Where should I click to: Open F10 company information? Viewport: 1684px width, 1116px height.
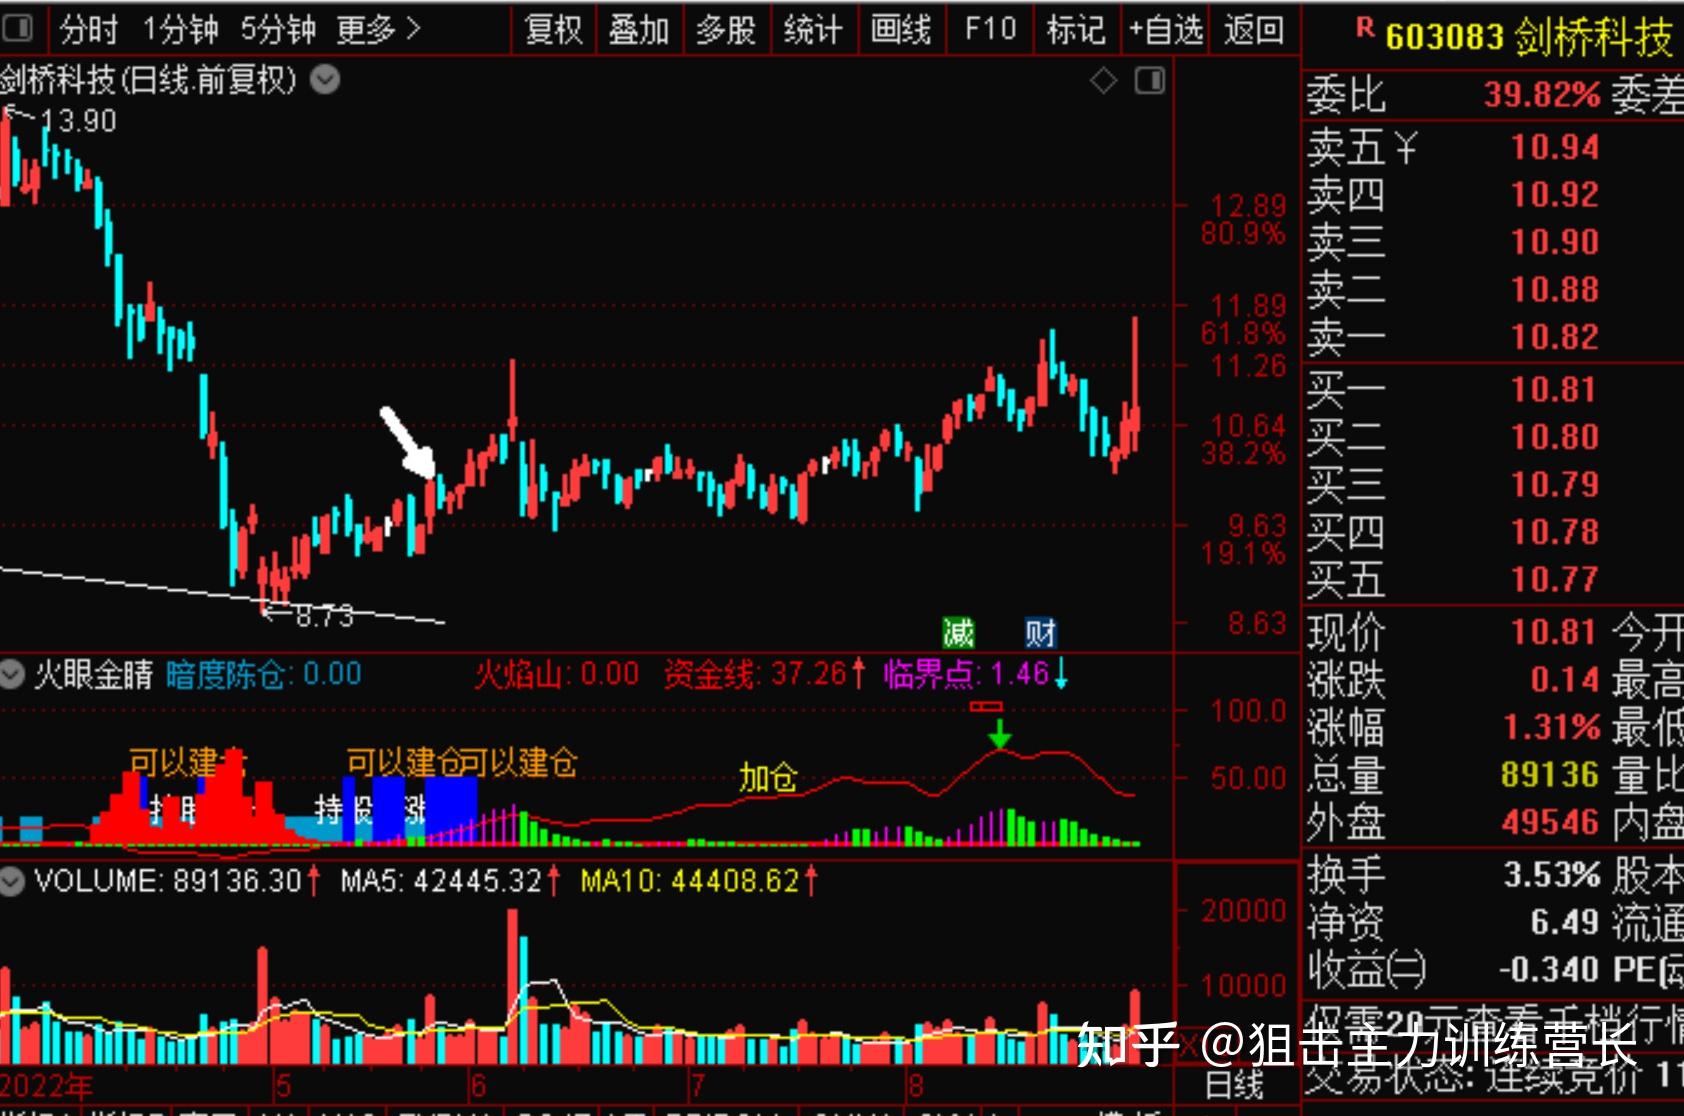pyautogui.click(x=990, y=30)
